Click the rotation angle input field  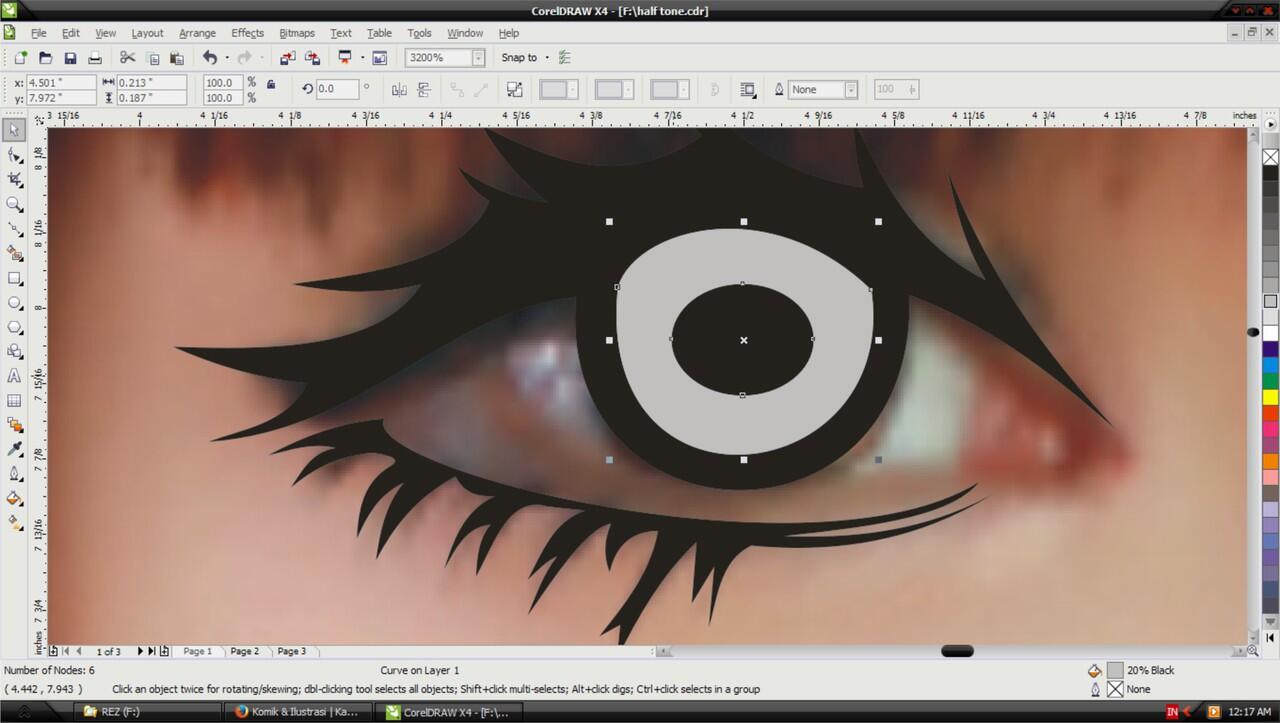[x=338, y=89]
